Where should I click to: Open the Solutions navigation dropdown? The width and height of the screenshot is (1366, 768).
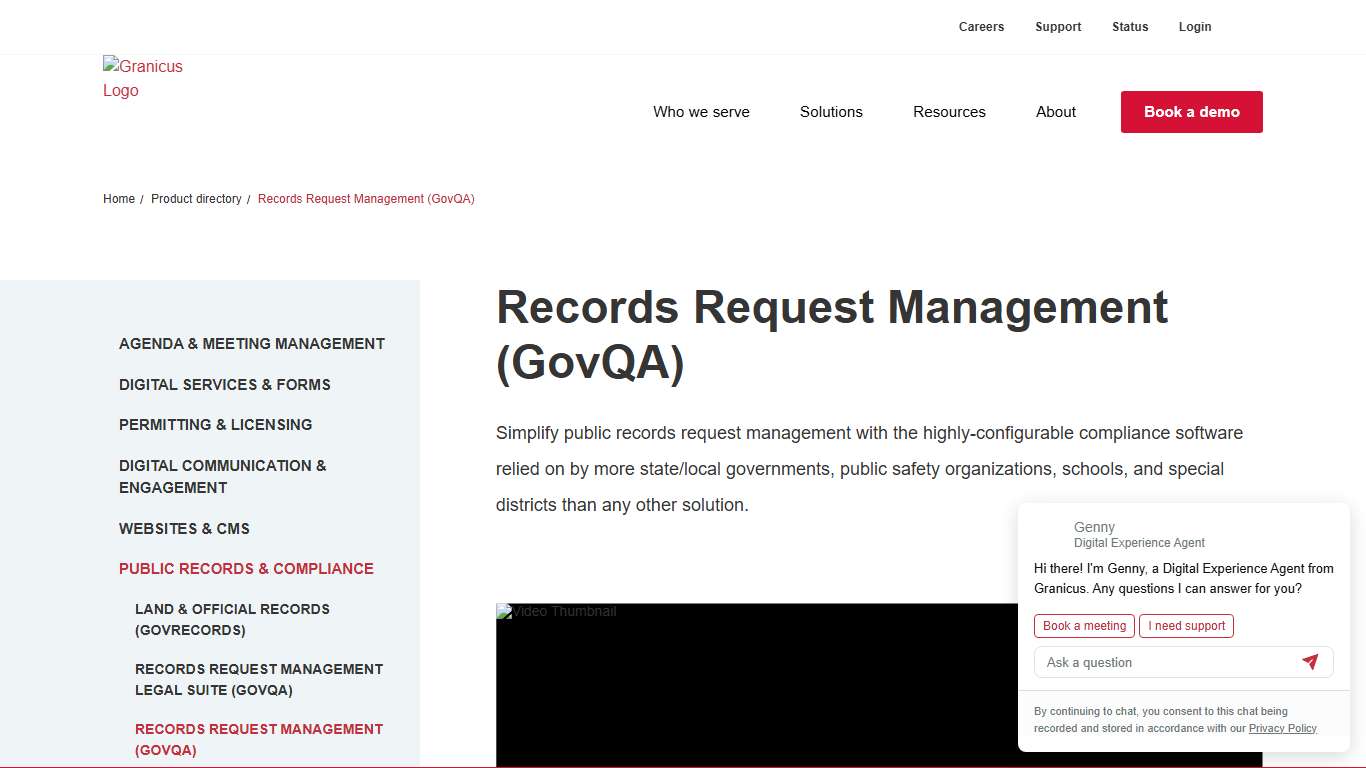(831, 112)
